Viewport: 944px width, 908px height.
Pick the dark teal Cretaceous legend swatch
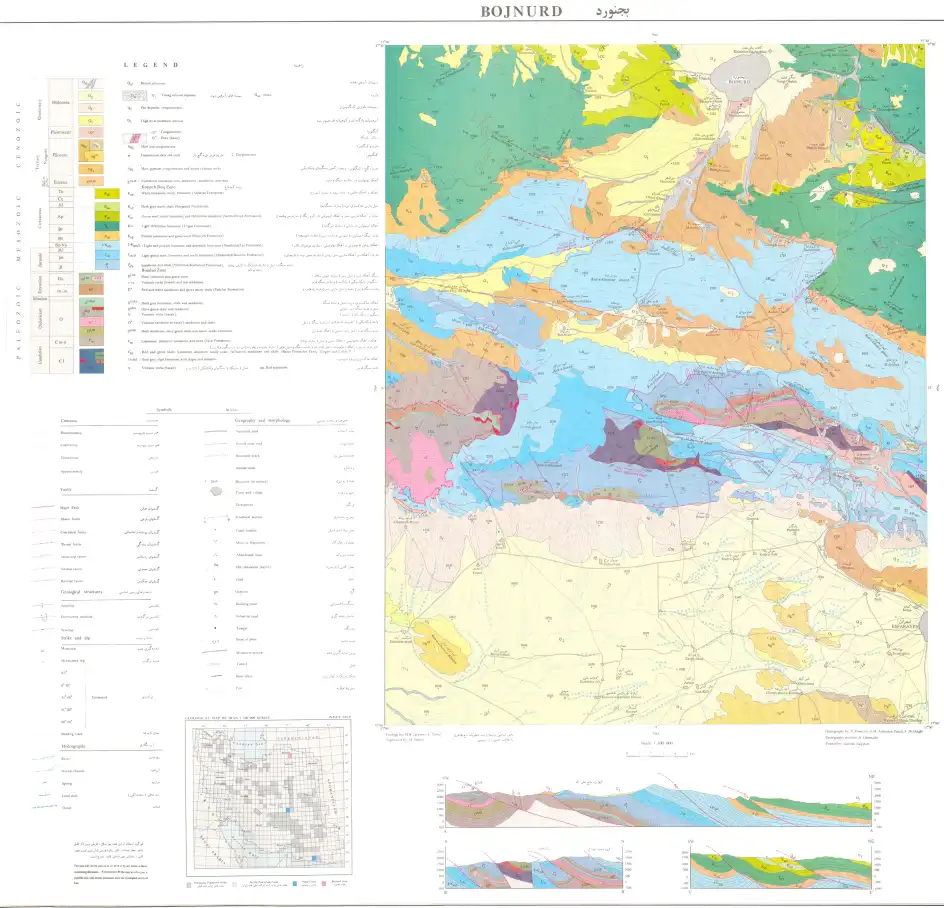pyautogui.click(x=107, y=226)
